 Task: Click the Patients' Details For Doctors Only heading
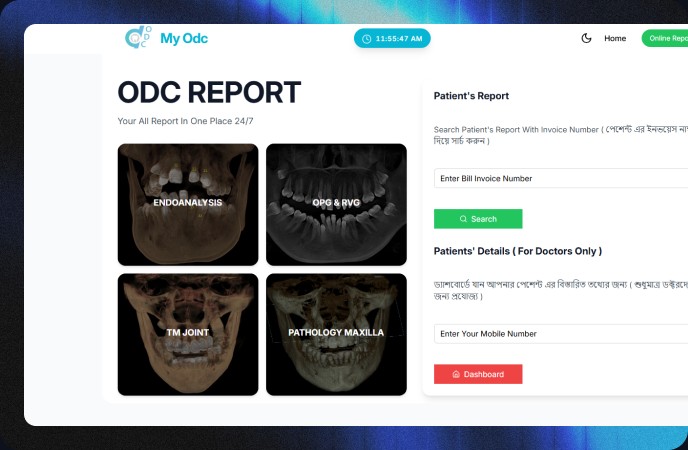pyautogui.click(x=518, y=251)
